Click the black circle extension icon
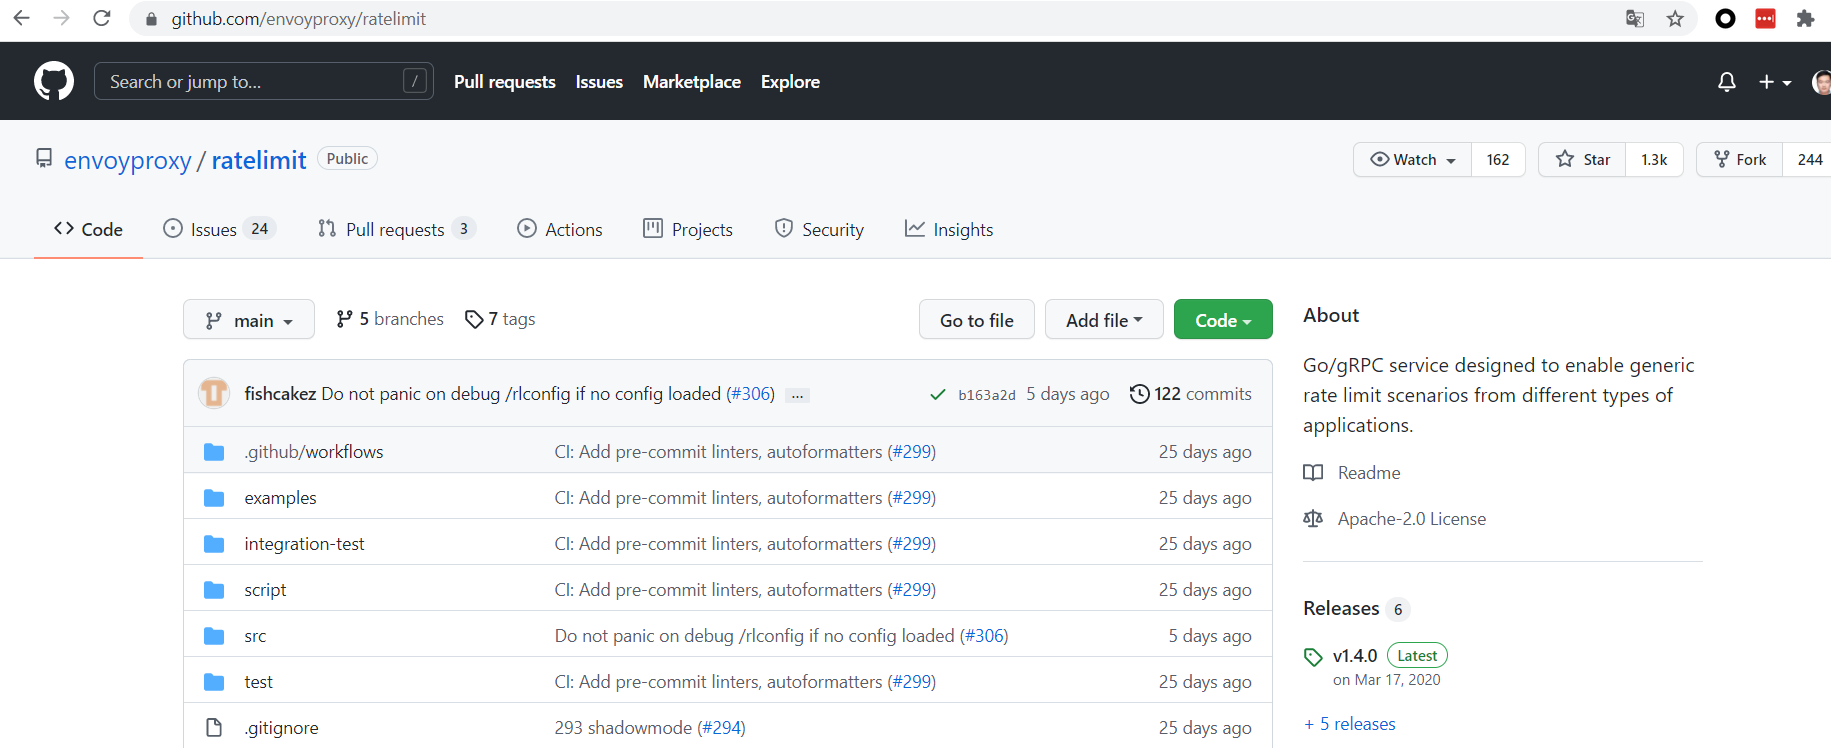Viewport: 1831px width, 748px height. (x=1725, y=18)
